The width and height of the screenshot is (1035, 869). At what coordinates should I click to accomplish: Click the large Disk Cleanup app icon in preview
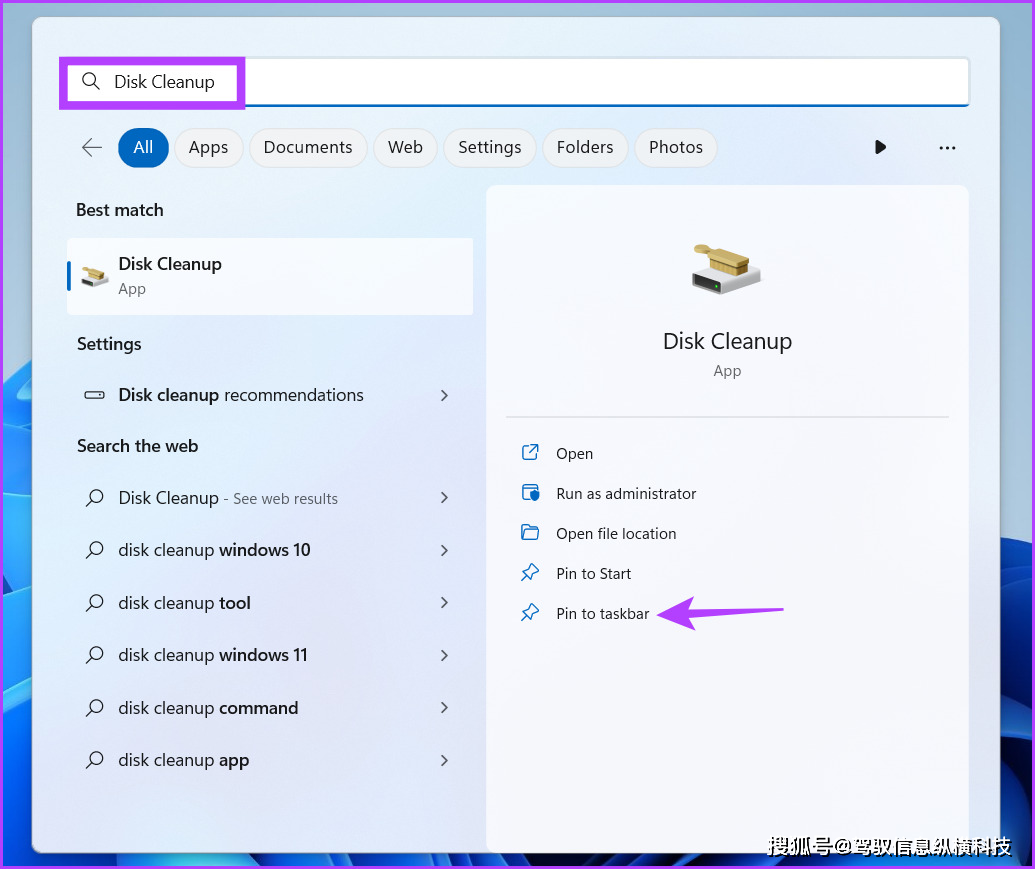[x=726, y=269]
